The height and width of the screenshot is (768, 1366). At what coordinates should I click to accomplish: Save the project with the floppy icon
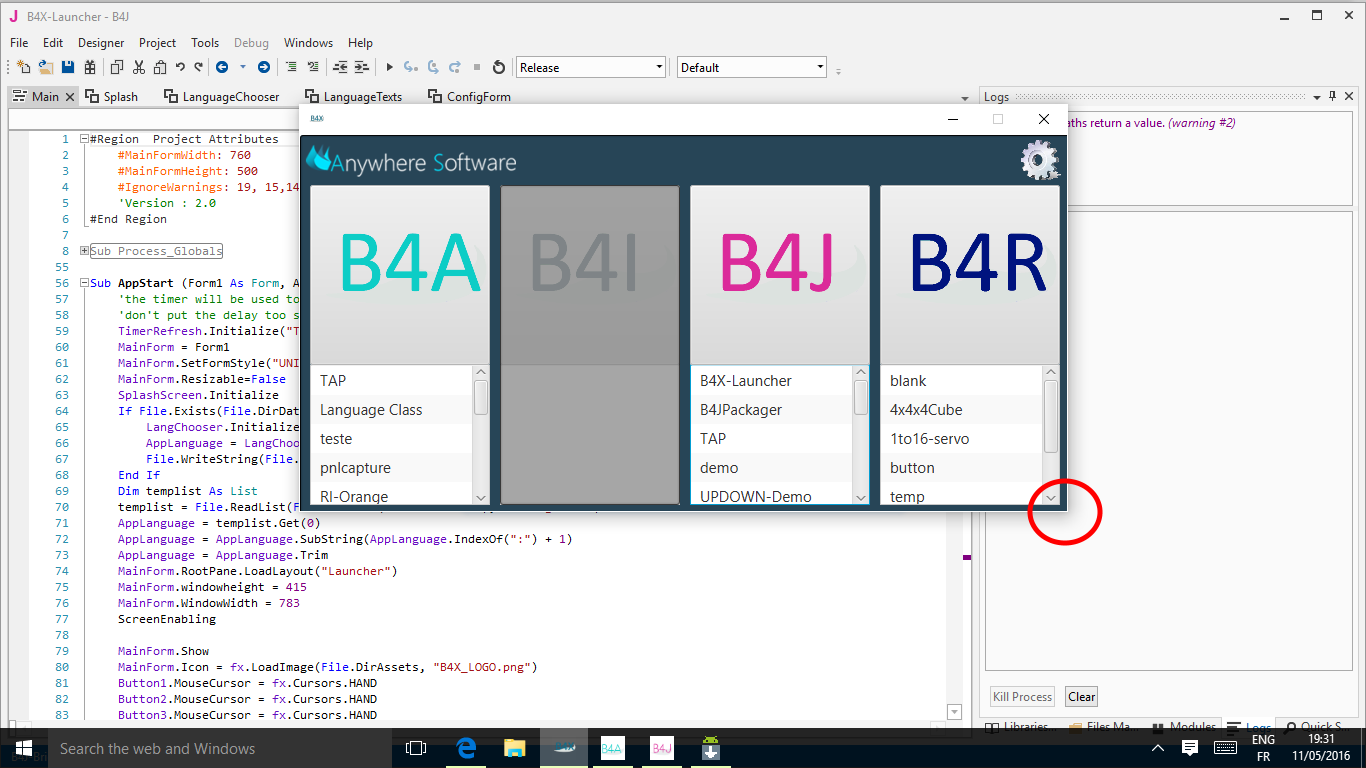point(68,67)
